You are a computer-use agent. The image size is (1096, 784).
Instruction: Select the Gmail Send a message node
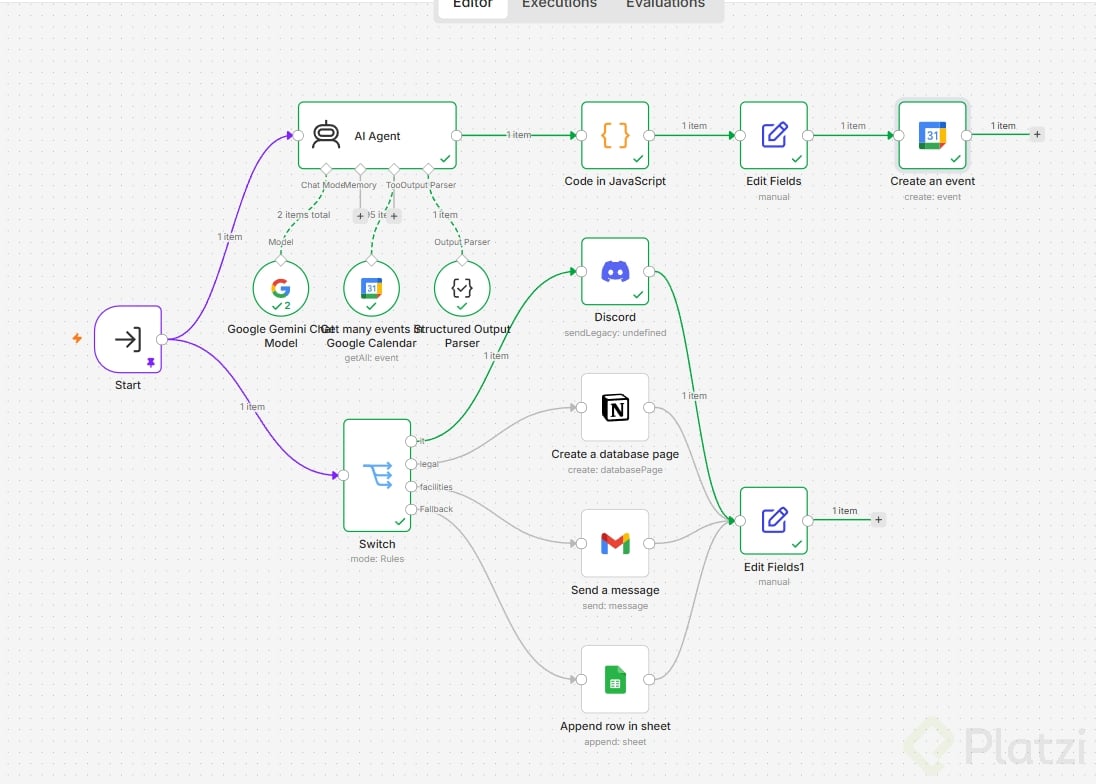[615, 544]
